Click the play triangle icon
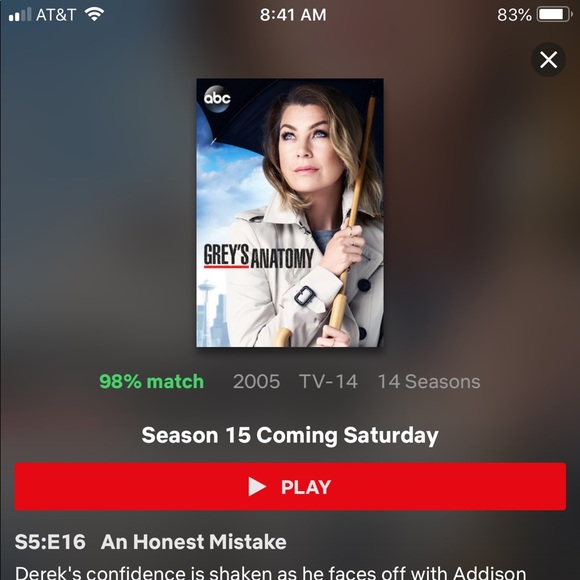This screenshot has height=580, width=580. (x=257, y=486)
